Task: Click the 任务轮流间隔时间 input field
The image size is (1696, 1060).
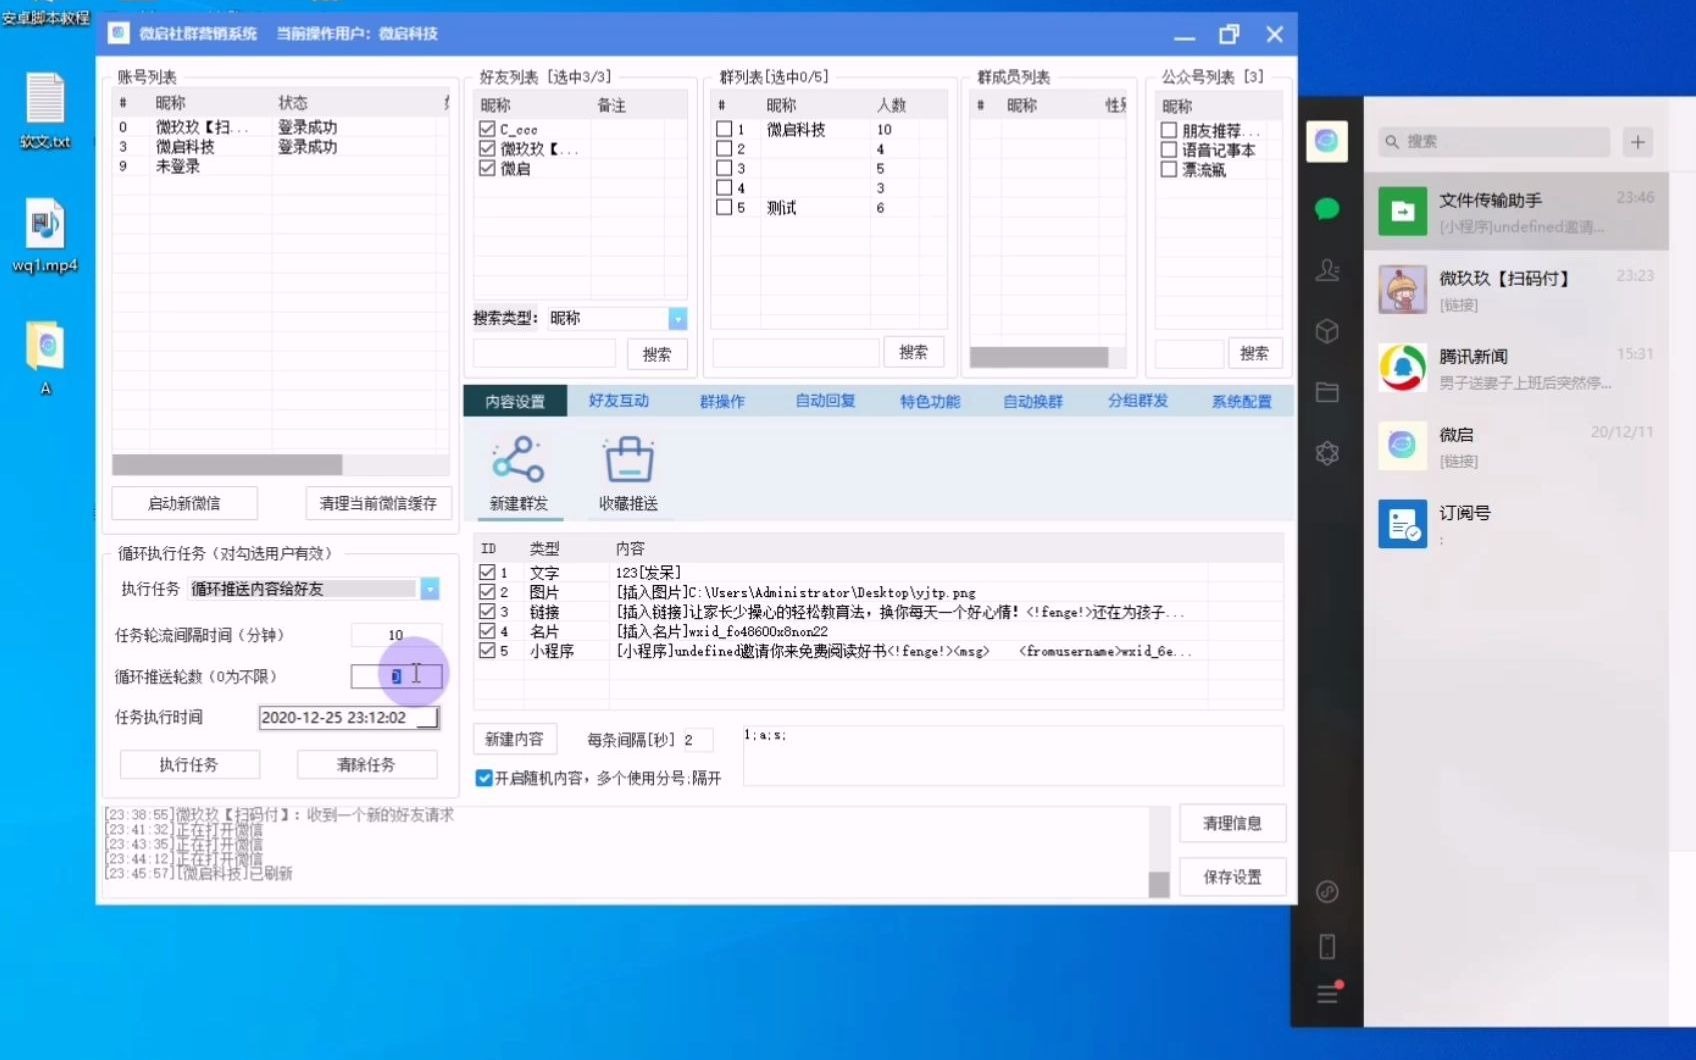Action: (x=396, y=635)
